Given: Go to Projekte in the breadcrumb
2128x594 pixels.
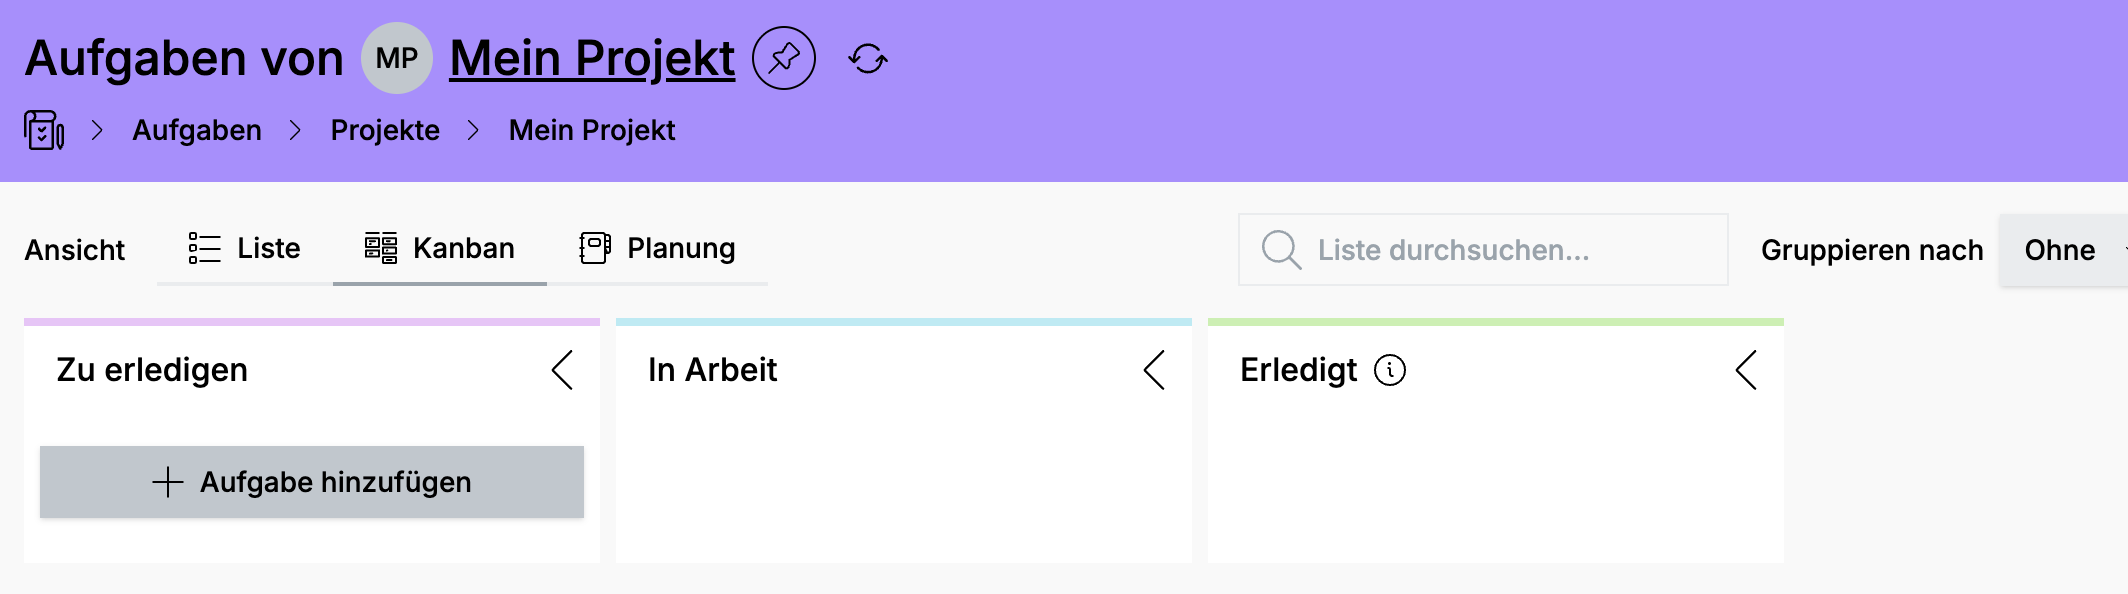Looking at the screenshot, I should (x=385, y=130).
